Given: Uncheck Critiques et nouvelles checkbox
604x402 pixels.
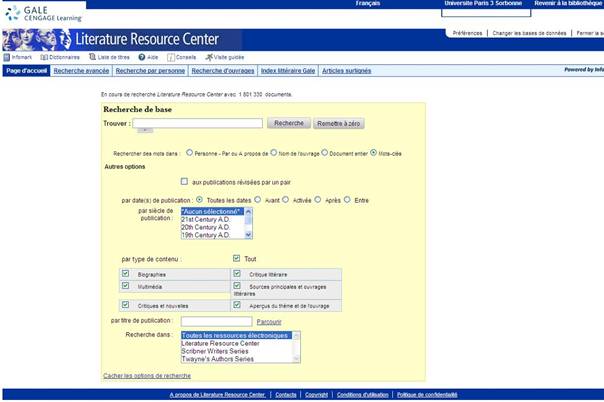Looking at the screenshot, I should click(x=126, y=305).
